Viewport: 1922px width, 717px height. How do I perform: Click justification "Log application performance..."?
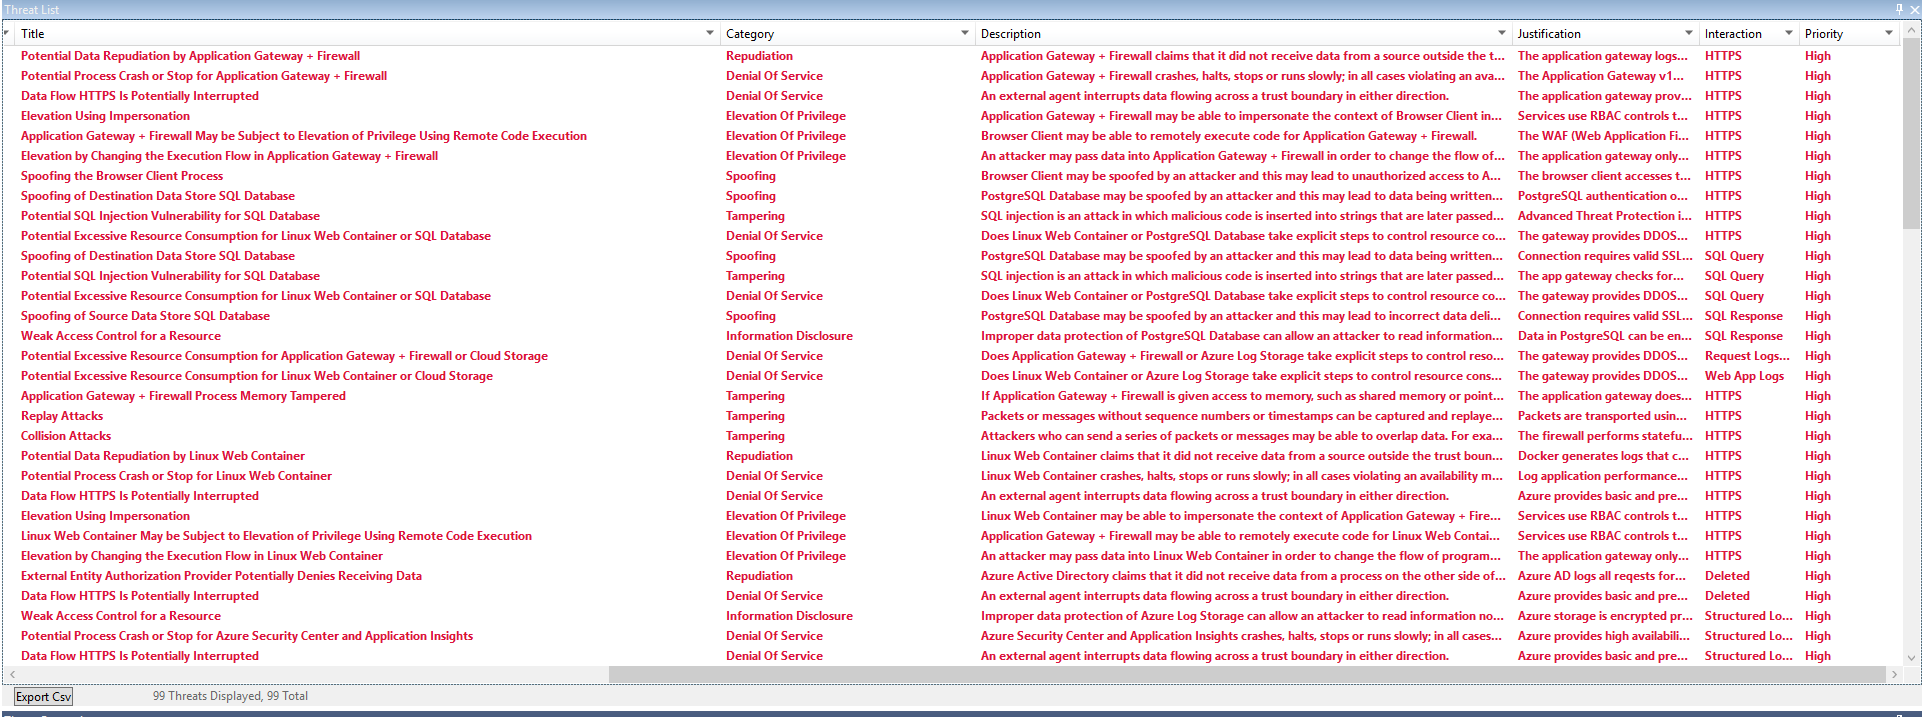pos(1603,476)
